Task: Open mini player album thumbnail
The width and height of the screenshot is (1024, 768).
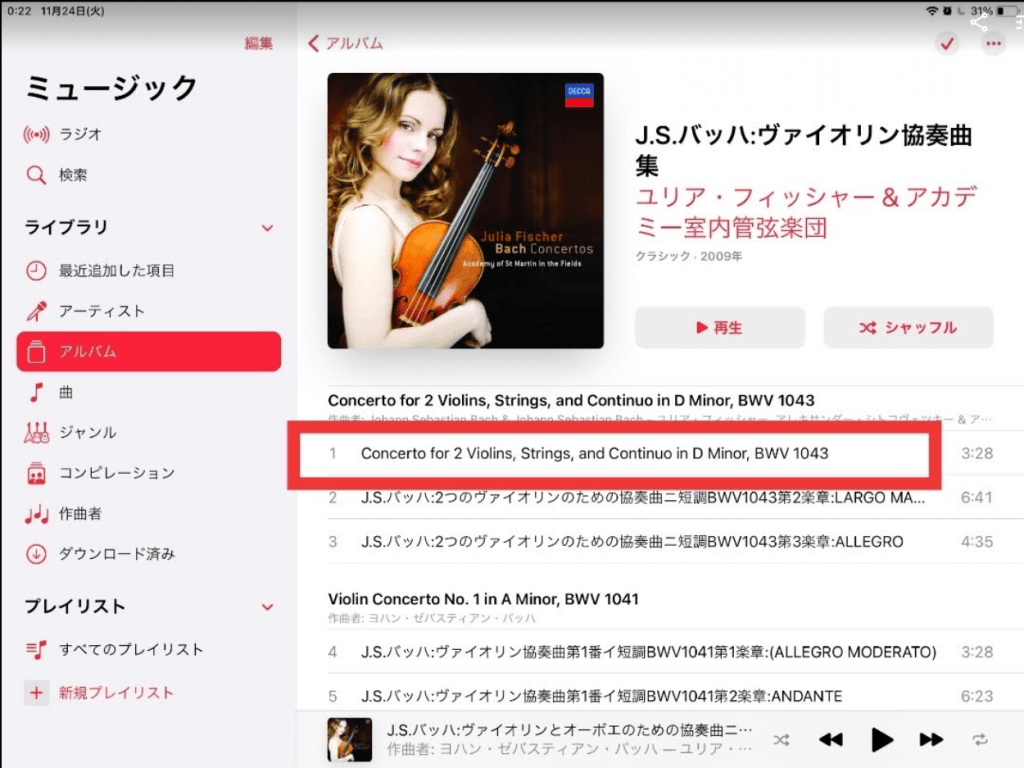Action: click(349, 739)
